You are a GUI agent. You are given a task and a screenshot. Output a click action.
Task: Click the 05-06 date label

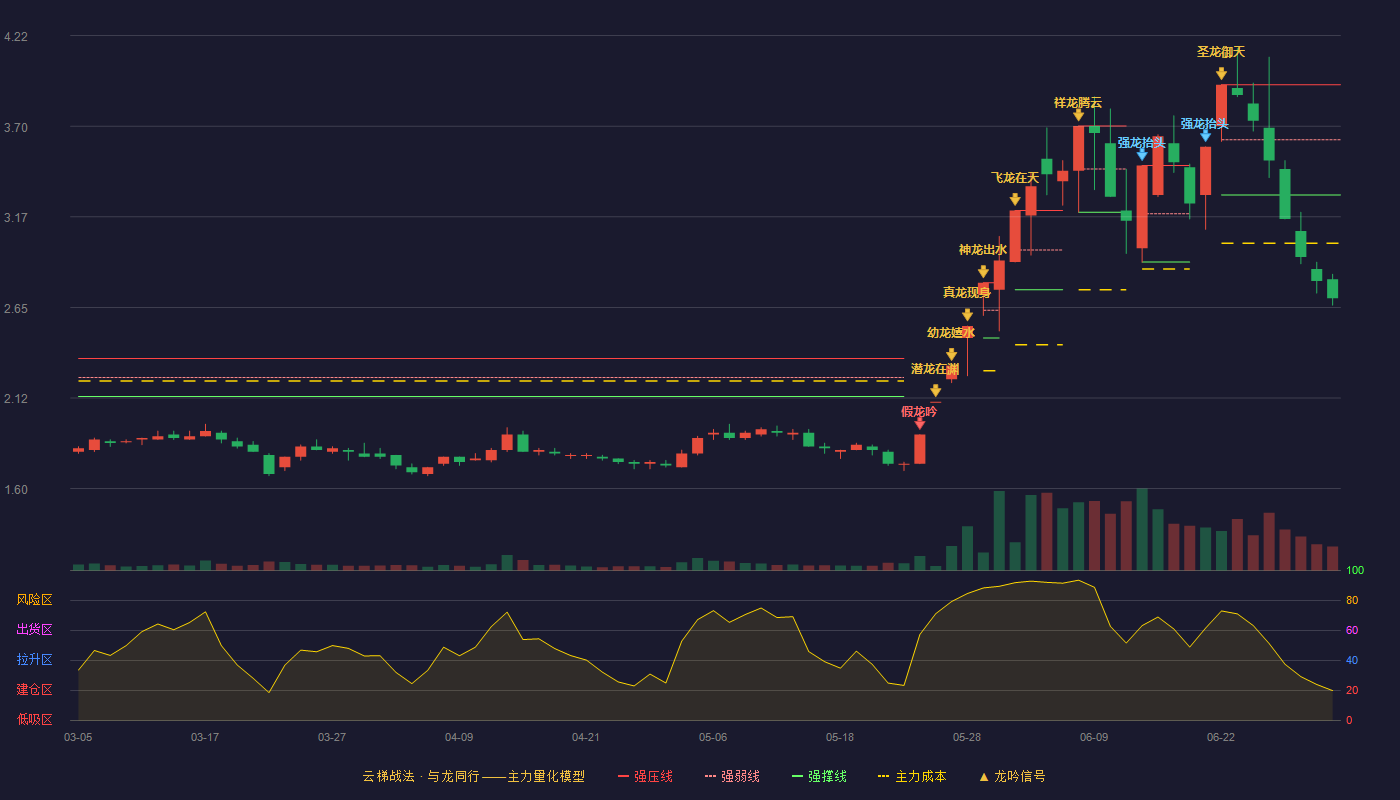point(713,737)
